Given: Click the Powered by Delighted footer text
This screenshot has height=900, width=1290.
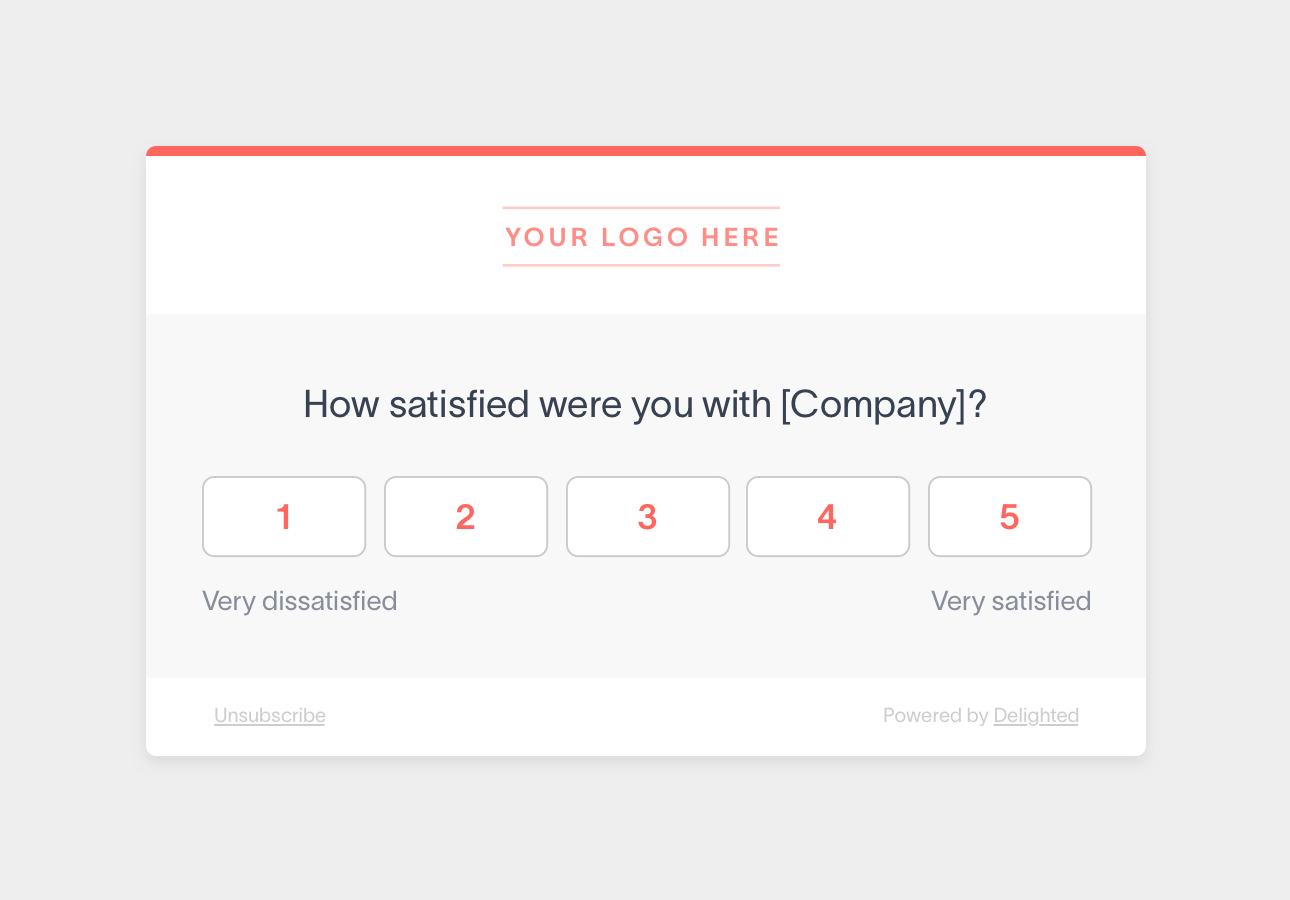Looking at the screenshot, I should click(x=980, y=715).
